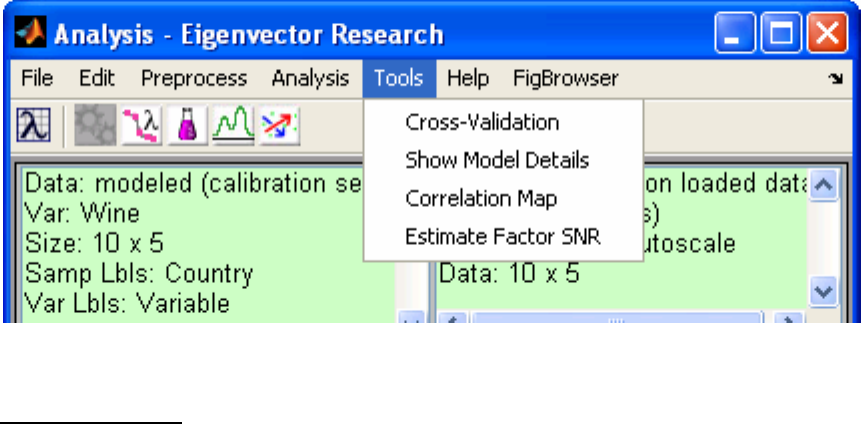Open the green peaks loadings plot icon
The width and height of the screenshot is (861, 424).
point(233,125)
